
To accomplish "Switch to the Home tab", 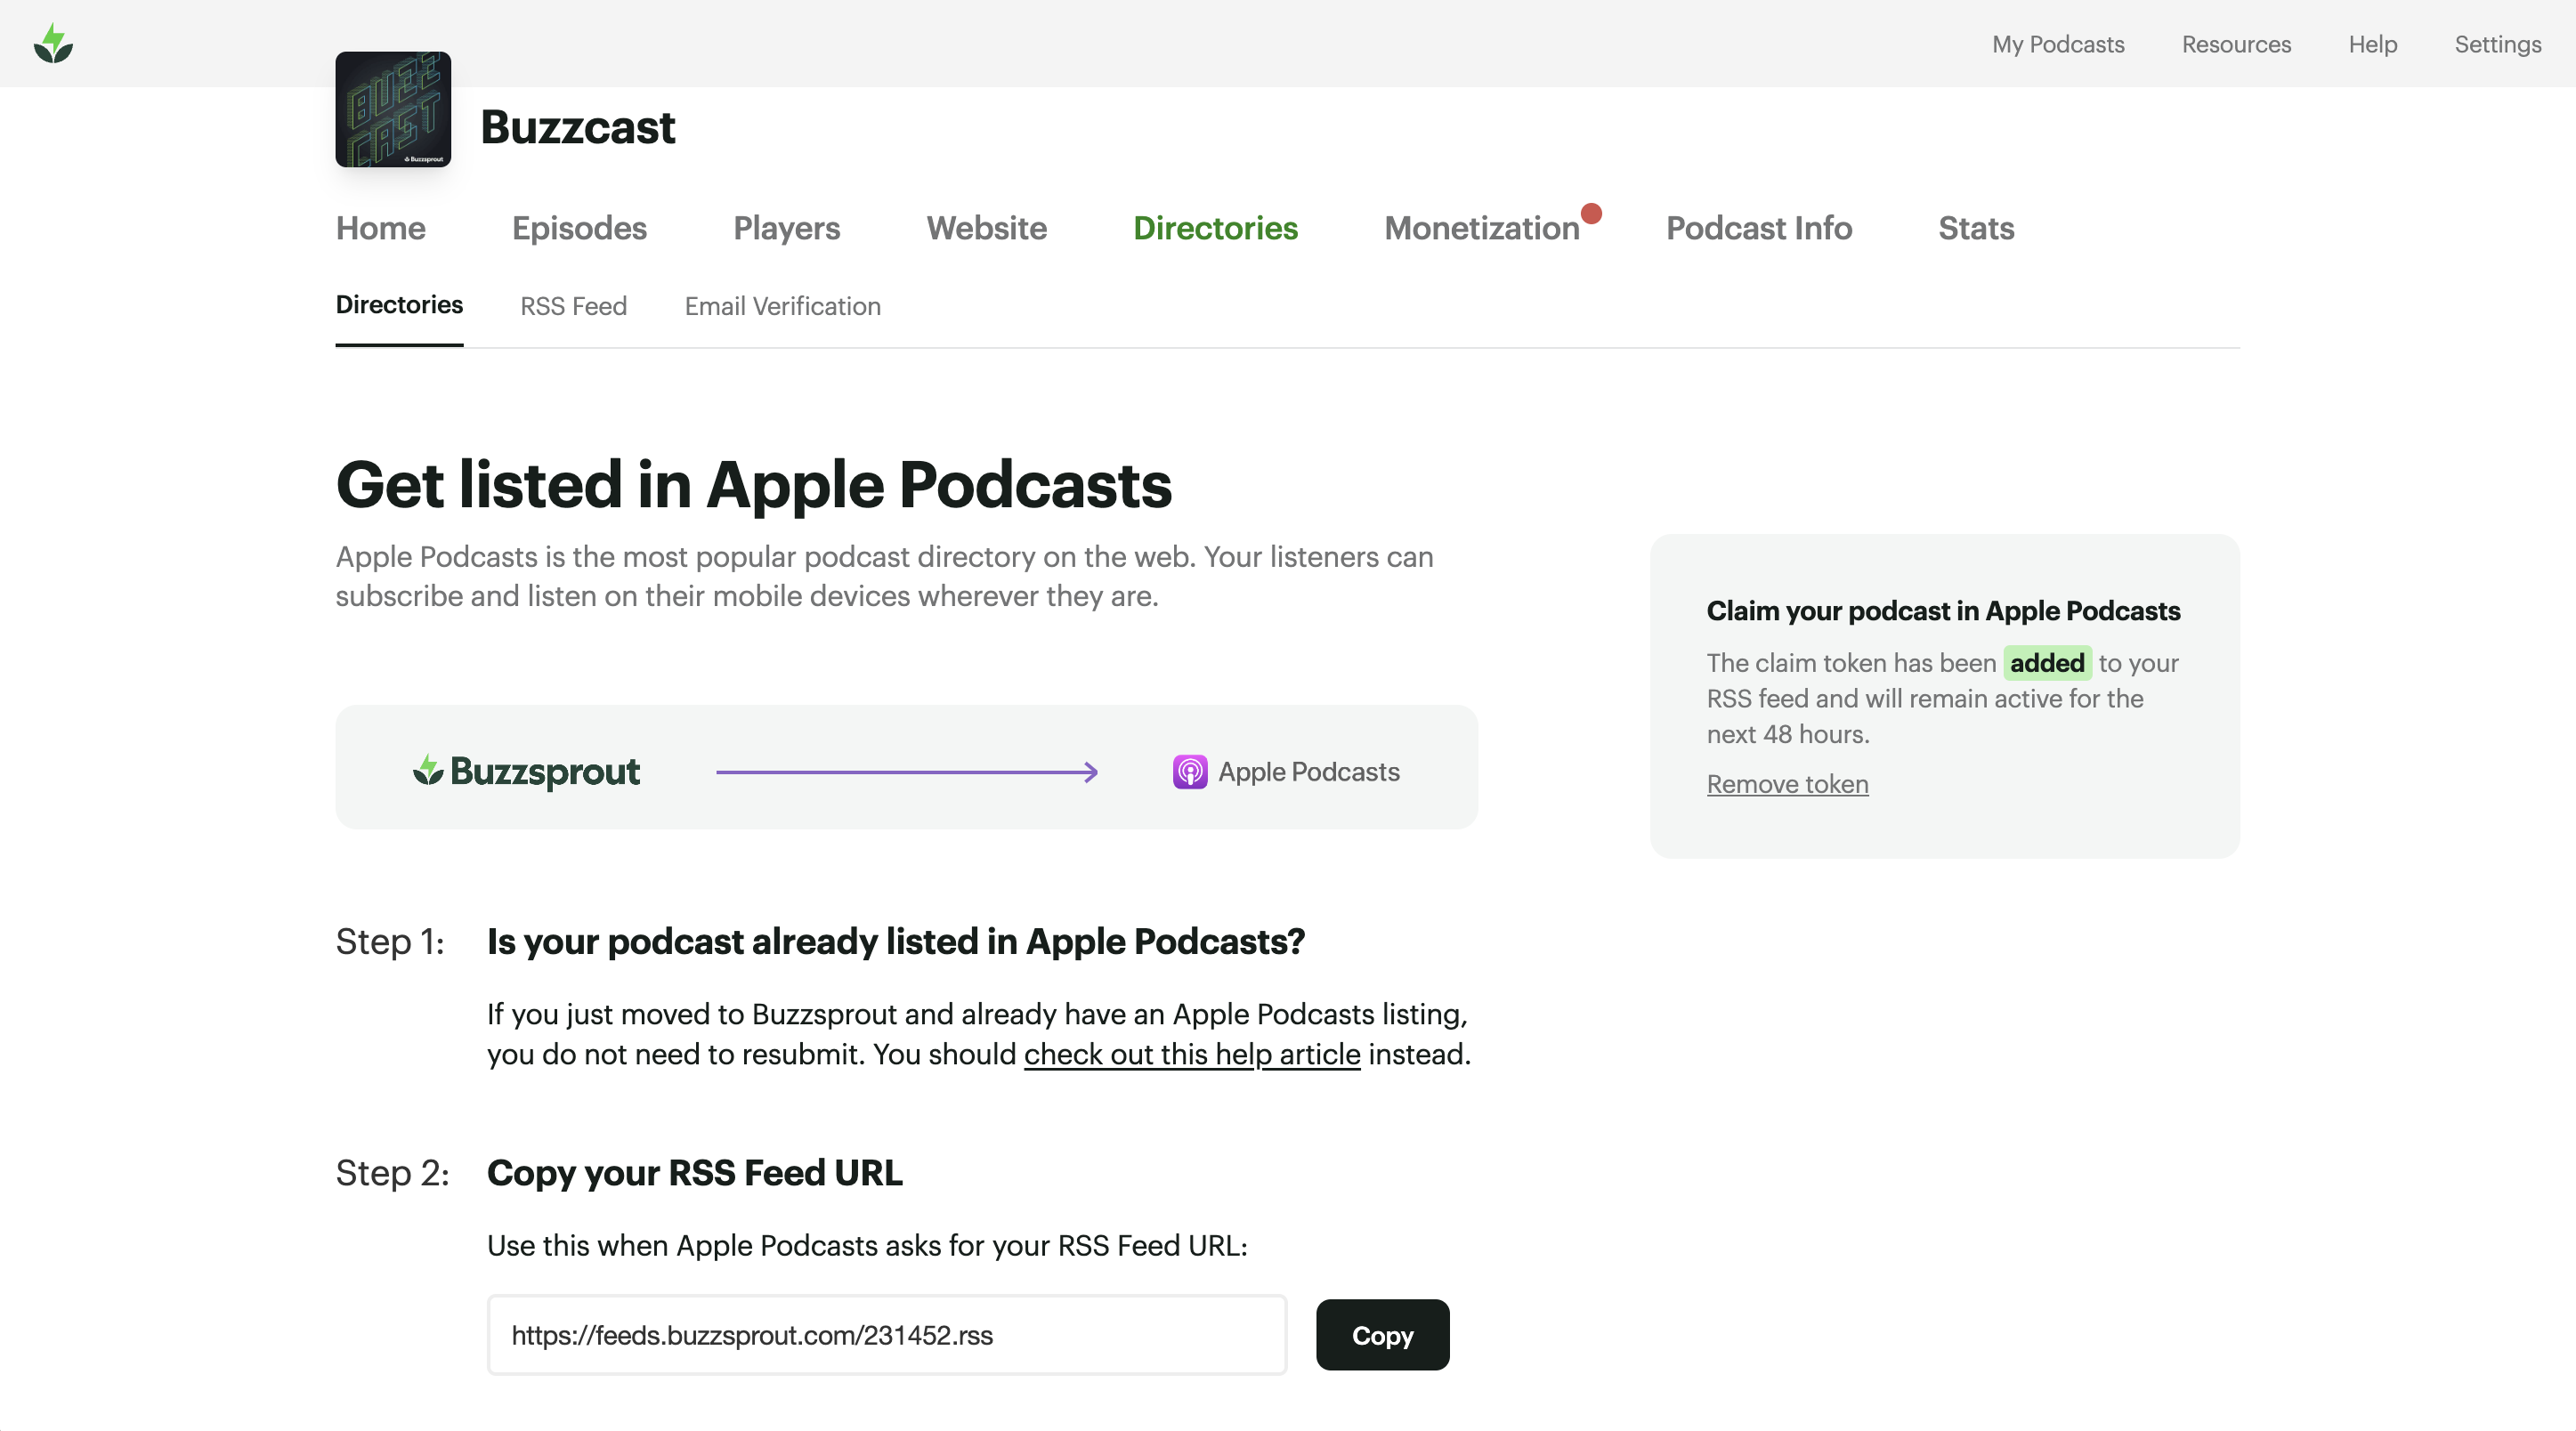I will tap(380, 228).
